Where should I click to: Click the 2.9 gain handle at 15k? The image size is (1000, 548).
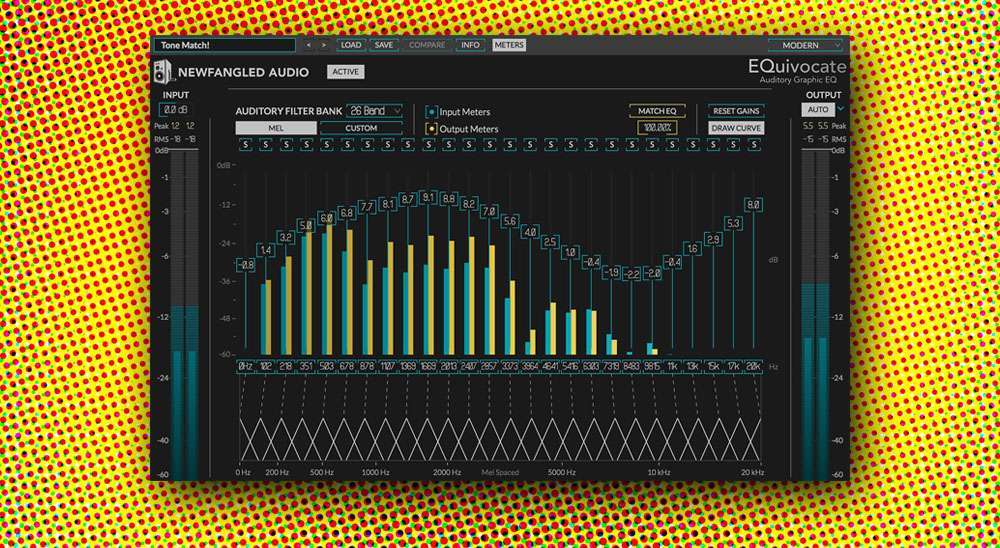point(713,239)
